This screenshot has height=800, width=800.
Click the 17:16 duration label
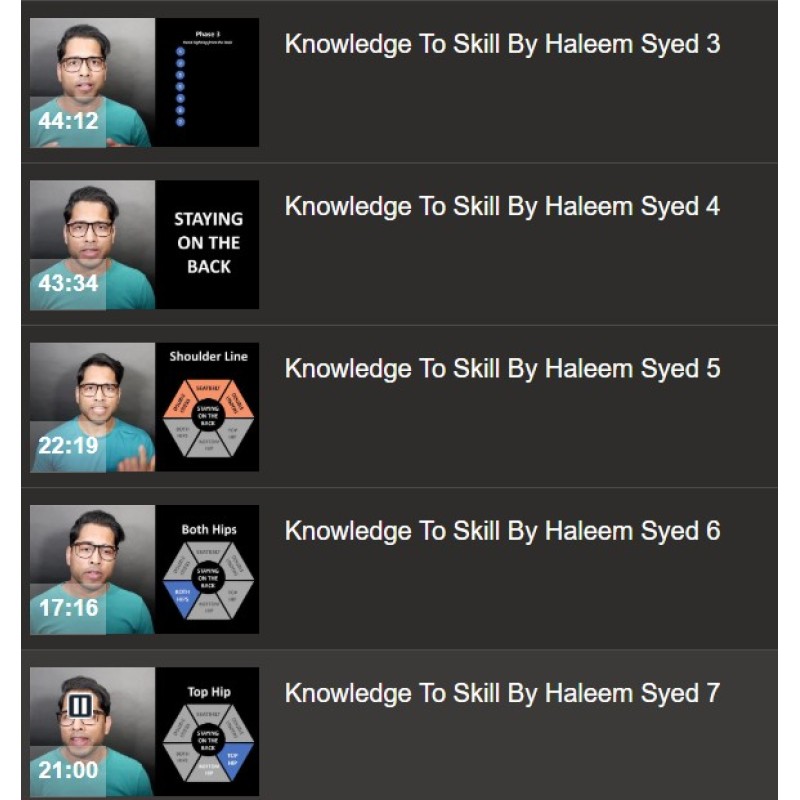pyautogui.click(x=68, y=608)
